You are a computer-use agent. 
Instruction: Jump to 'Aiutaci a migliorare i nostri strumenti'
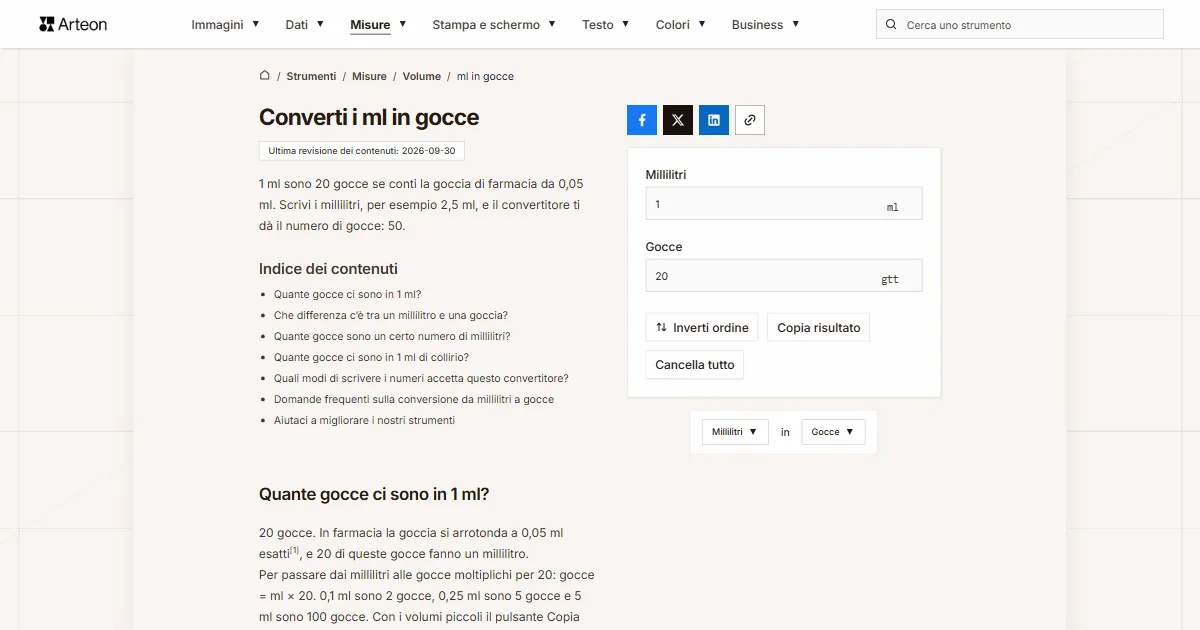(x=364, y=420)
